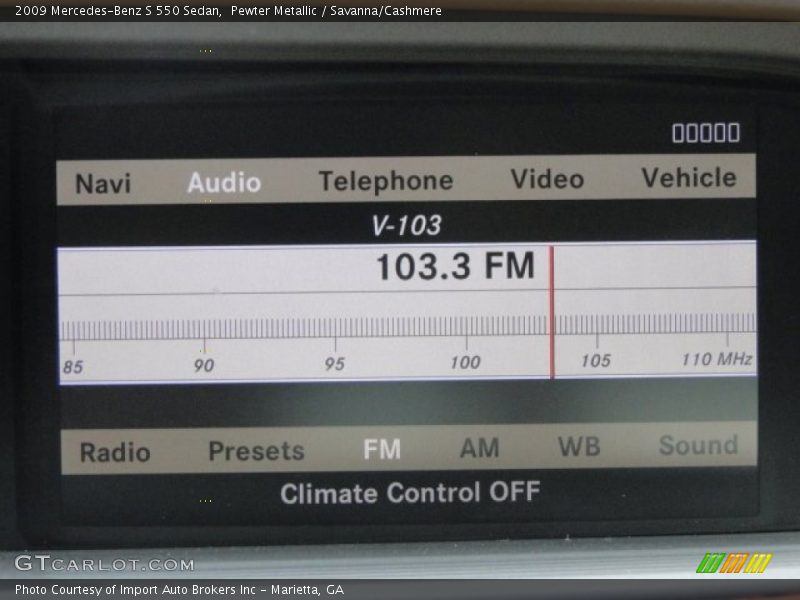800x600 pixels.
Task: Open the Sound settings
Action: [698, 445]
